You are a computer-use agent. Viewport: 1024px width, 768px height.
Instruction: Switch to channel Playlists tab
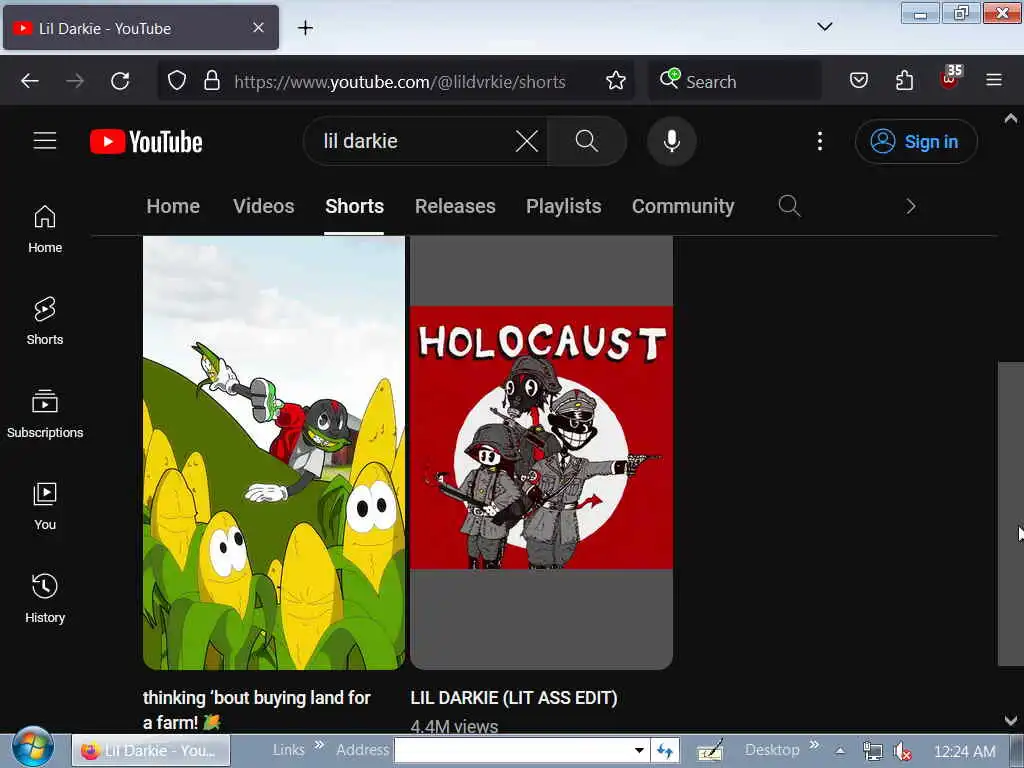(564, 206)
